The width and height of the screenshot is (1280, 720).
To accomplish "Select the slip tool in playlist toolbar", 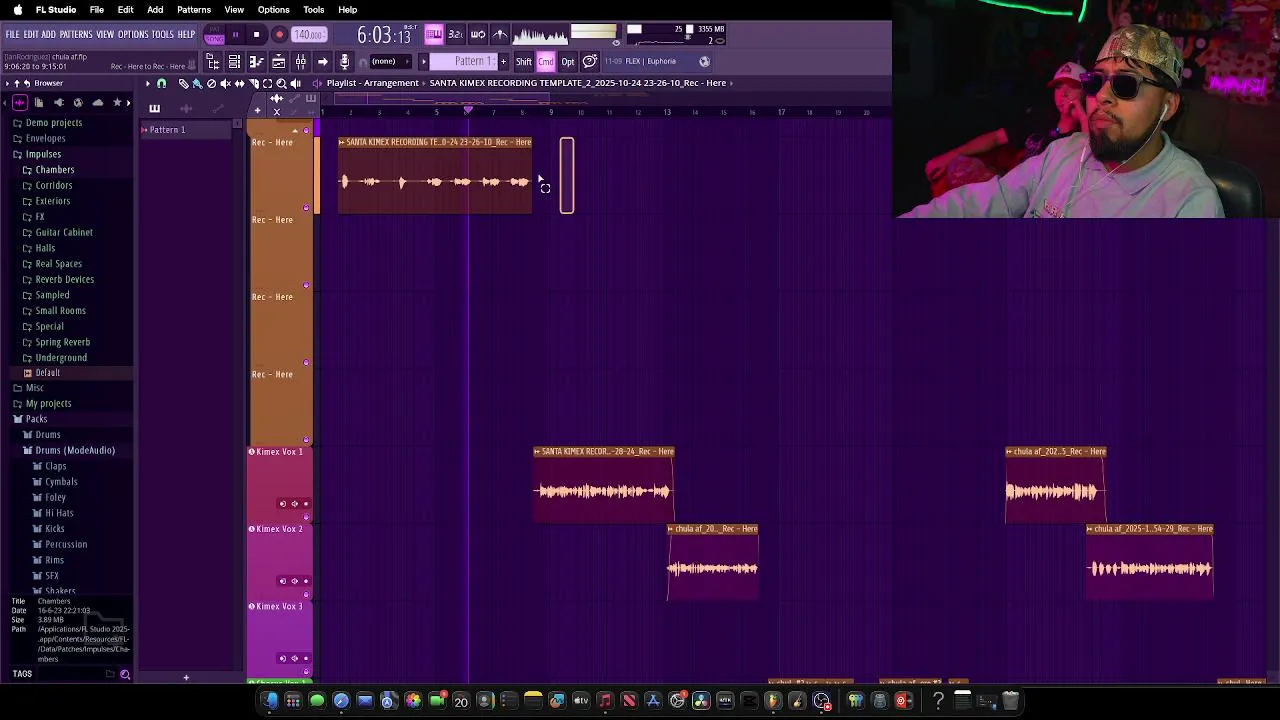I will [x=239, y=84].
